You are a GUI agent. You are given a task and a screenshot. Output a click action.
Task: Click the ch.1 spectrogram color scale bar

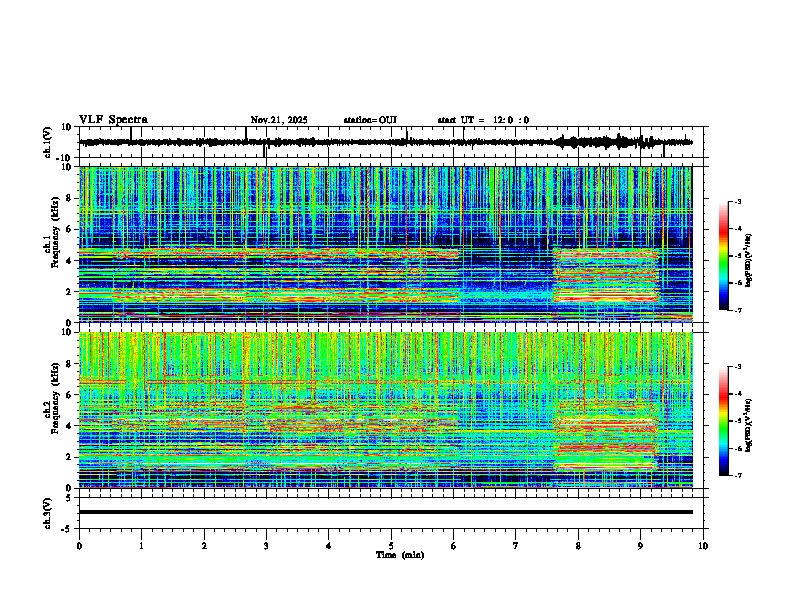click(x=723, y=256)
